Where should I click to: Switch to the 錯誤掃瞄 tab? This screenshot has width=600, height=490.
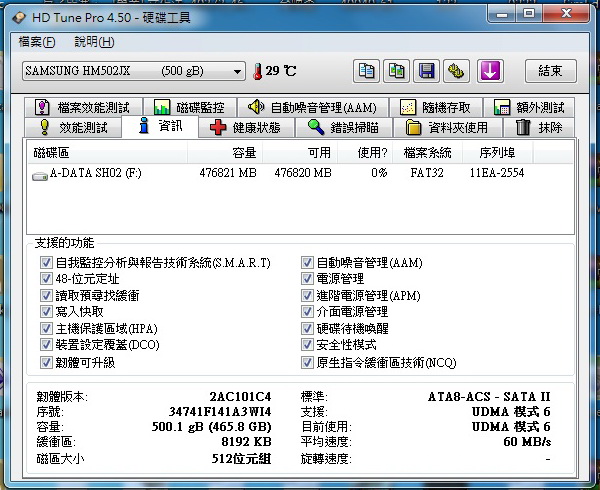pyautogui.click(x=344, y=127)
